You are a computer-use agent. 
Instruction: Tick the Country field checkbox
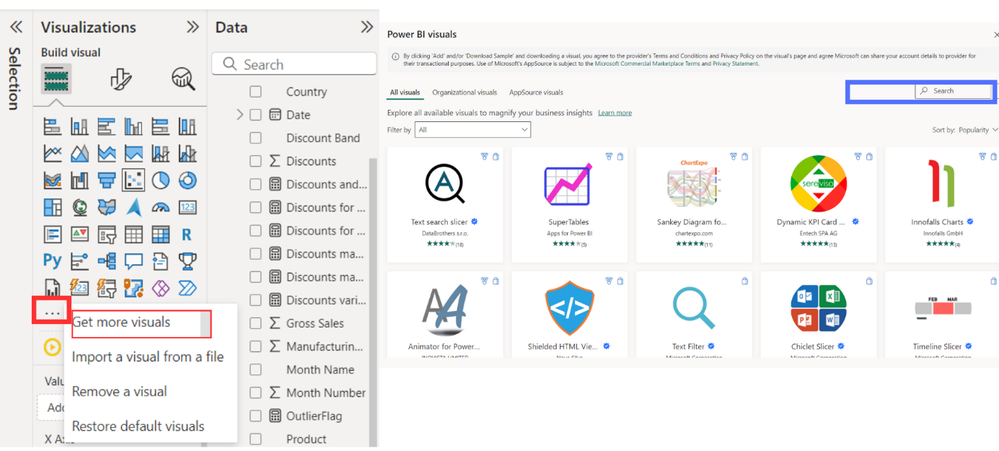click(255, 92)
